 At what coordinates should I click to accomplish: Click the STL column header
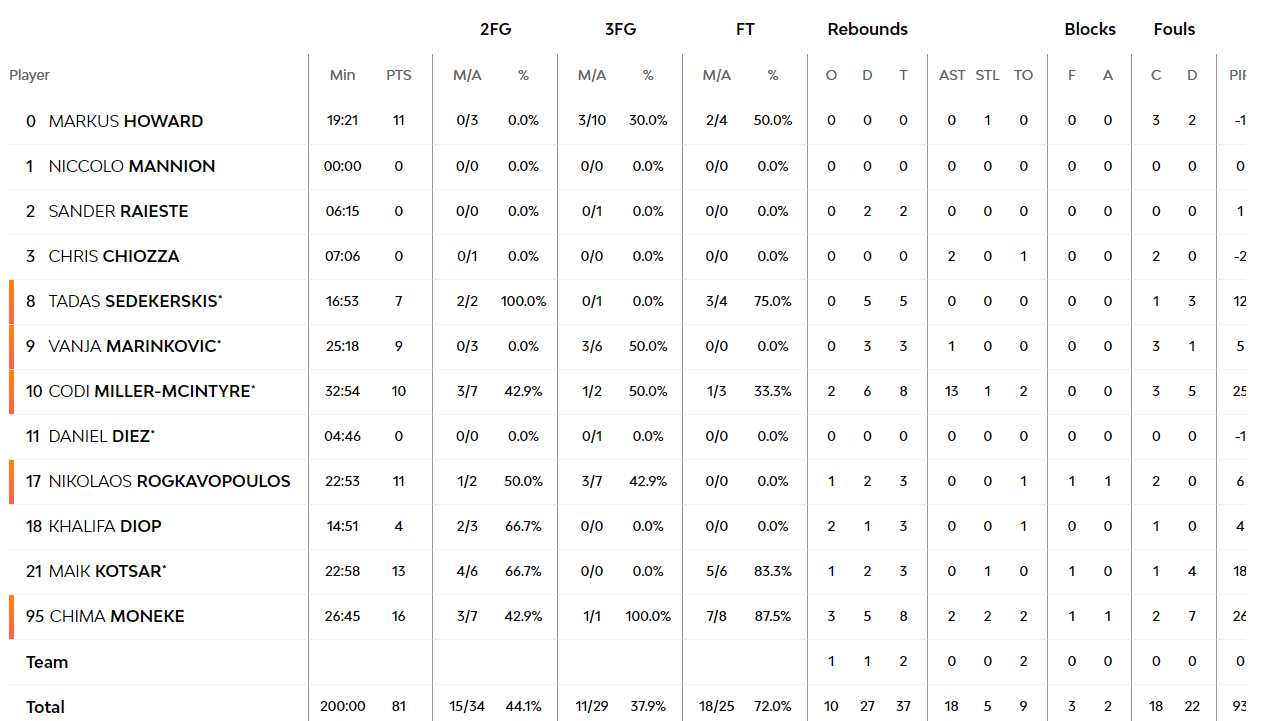point(988,75)
